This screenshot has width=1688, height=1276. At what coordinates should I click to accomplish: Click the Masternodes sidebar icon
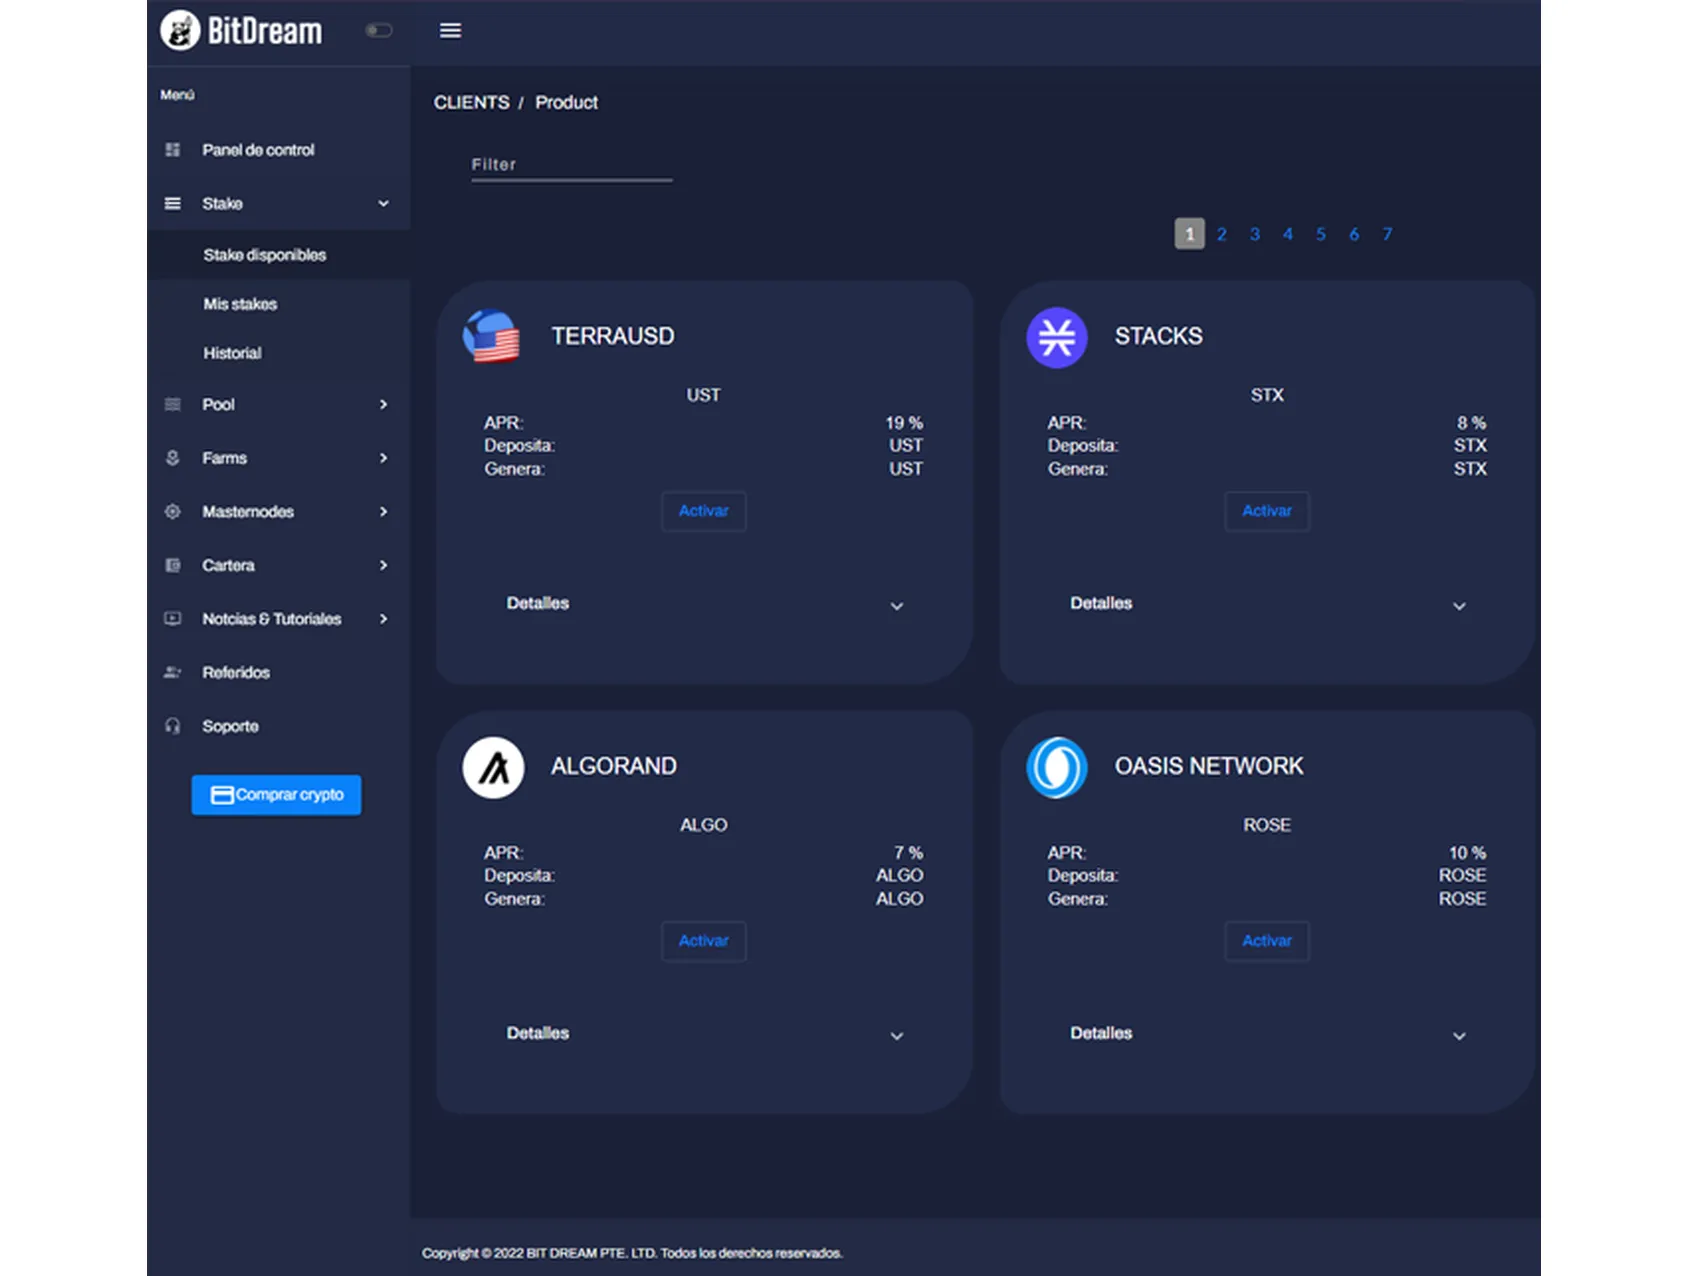coord(173,512)
